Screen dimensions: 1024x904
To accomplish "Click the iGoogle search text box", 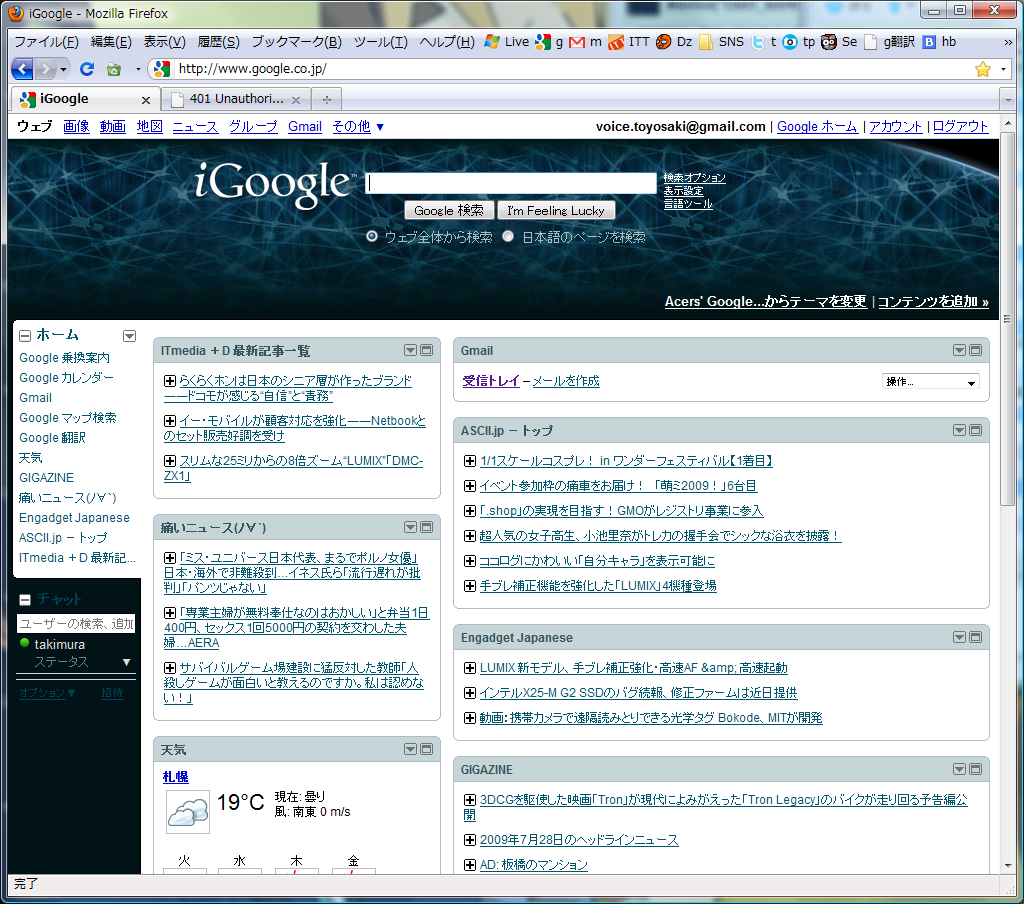I will pos(511,184).
